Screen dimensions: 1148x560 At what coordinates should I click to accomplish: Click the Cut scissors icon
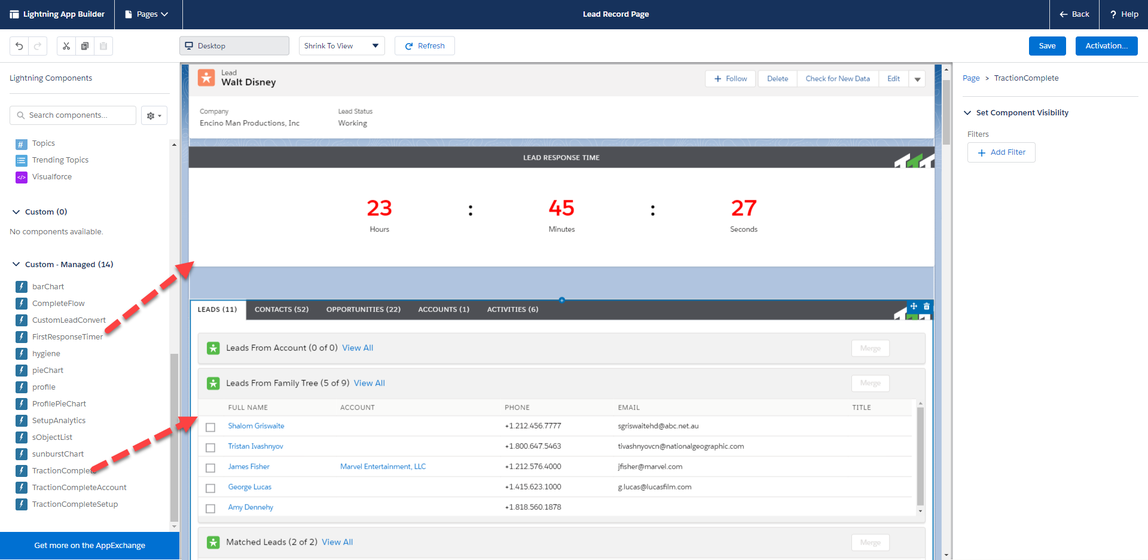tap(66, 46)
